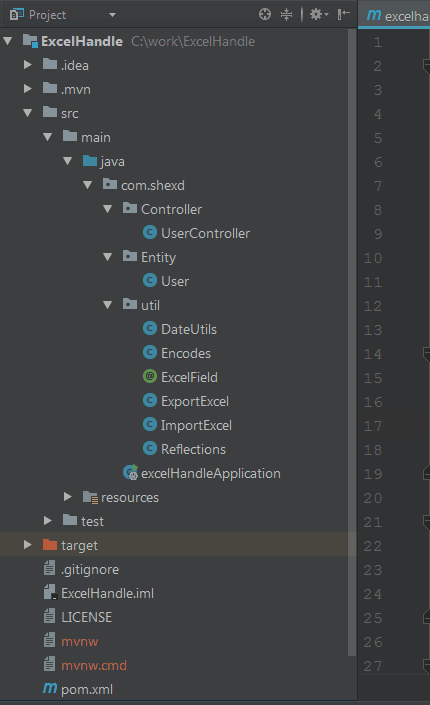Click the Maven icon beside pom.xml
This screenshot has height=705, width=430.
tap(50, 688)
